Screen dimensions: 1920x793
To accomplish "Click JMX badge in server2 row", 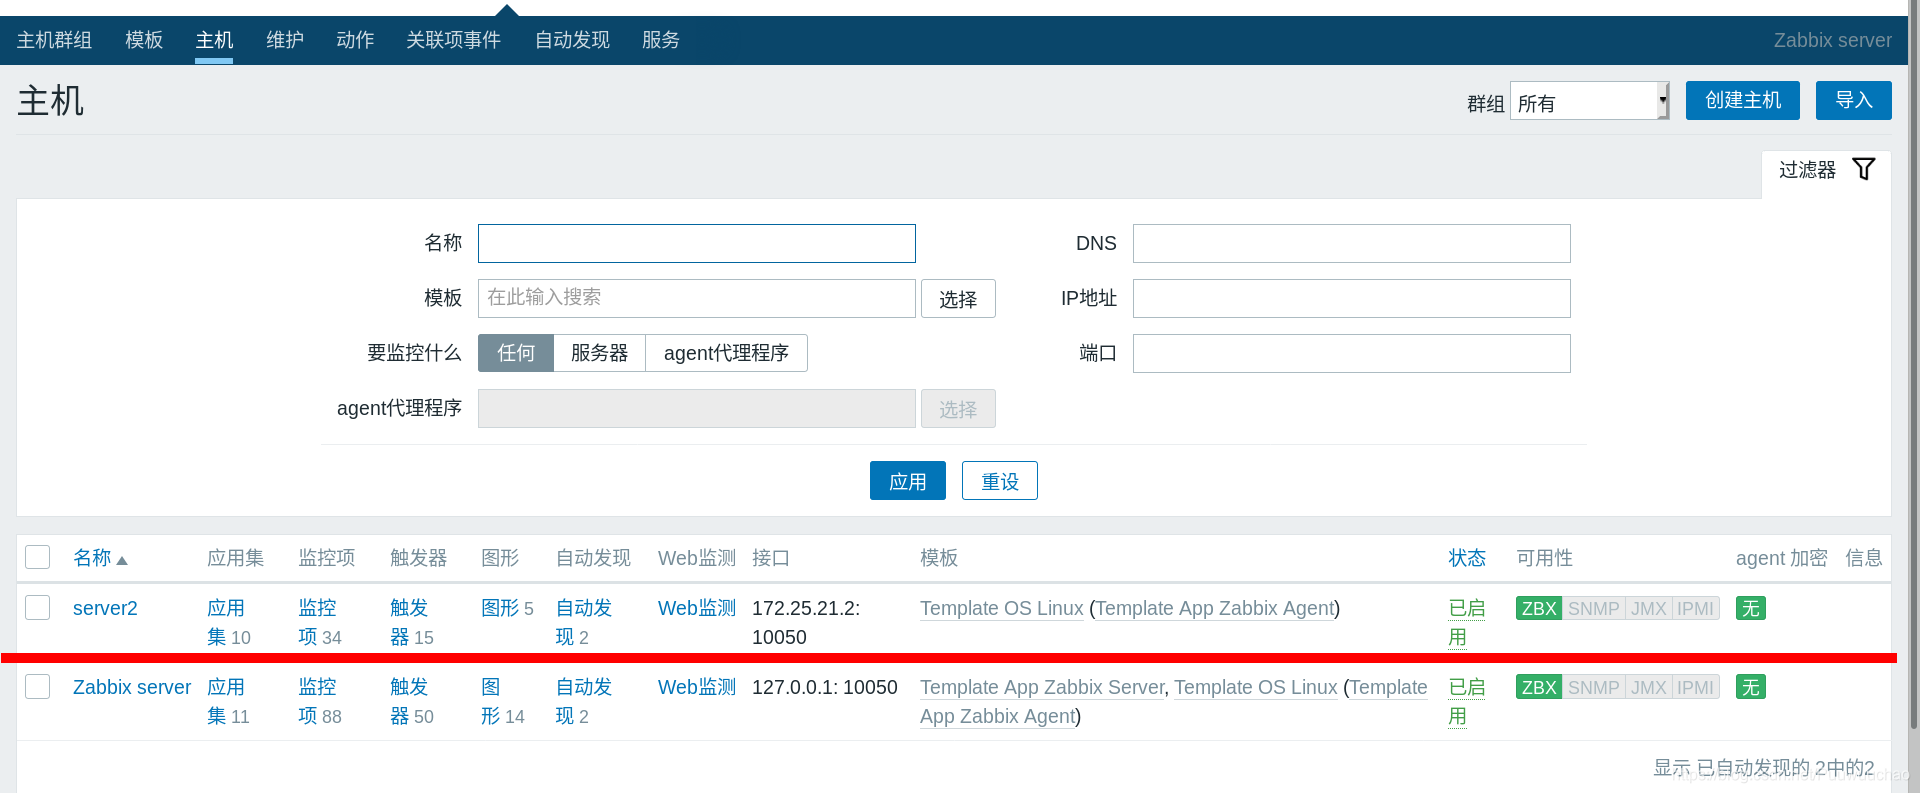I will tap(1648, 608).
